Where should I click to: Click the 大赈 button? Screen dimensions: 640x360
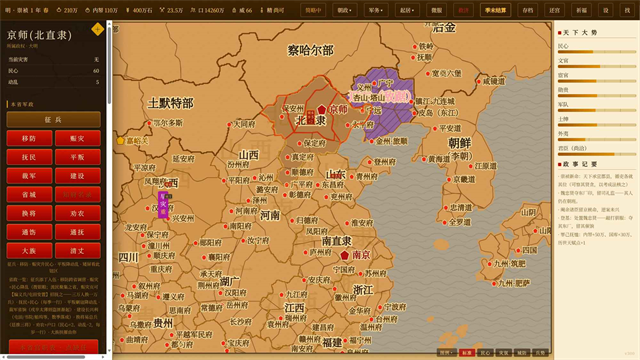(29, 251)
